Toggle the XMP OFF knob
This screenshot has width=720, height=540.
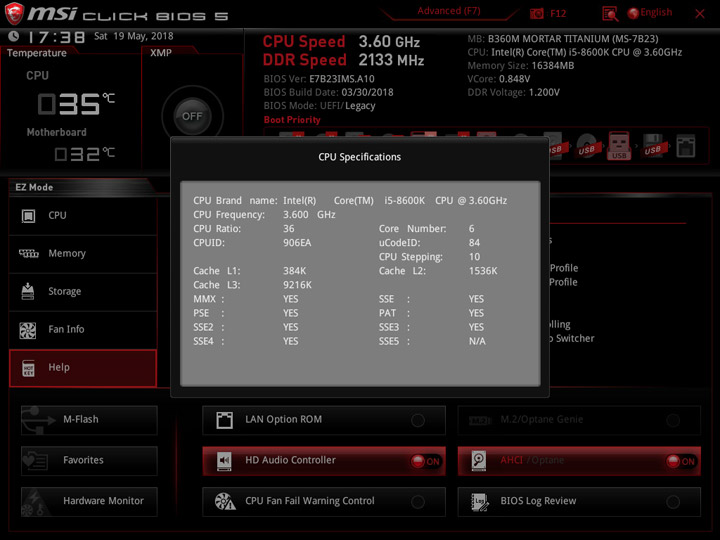pyautogui.click(x=192, y=116)
